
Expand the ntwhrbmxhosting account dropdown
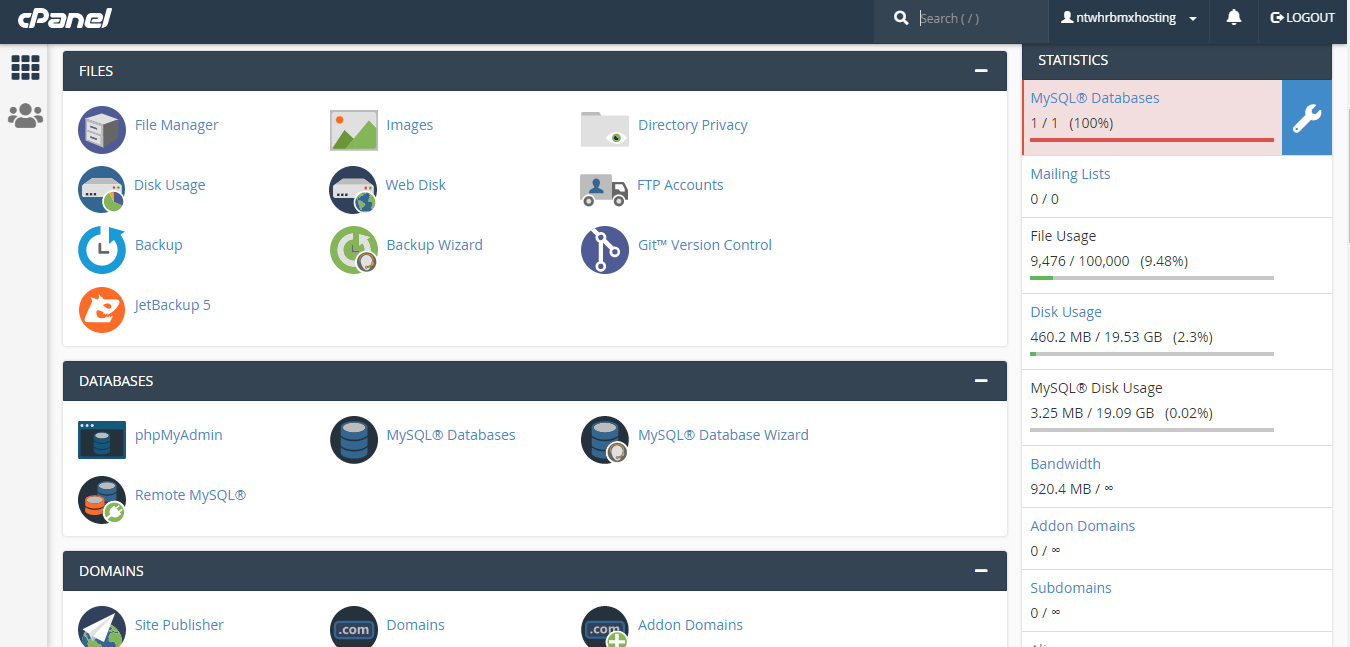click(1128, 17)
